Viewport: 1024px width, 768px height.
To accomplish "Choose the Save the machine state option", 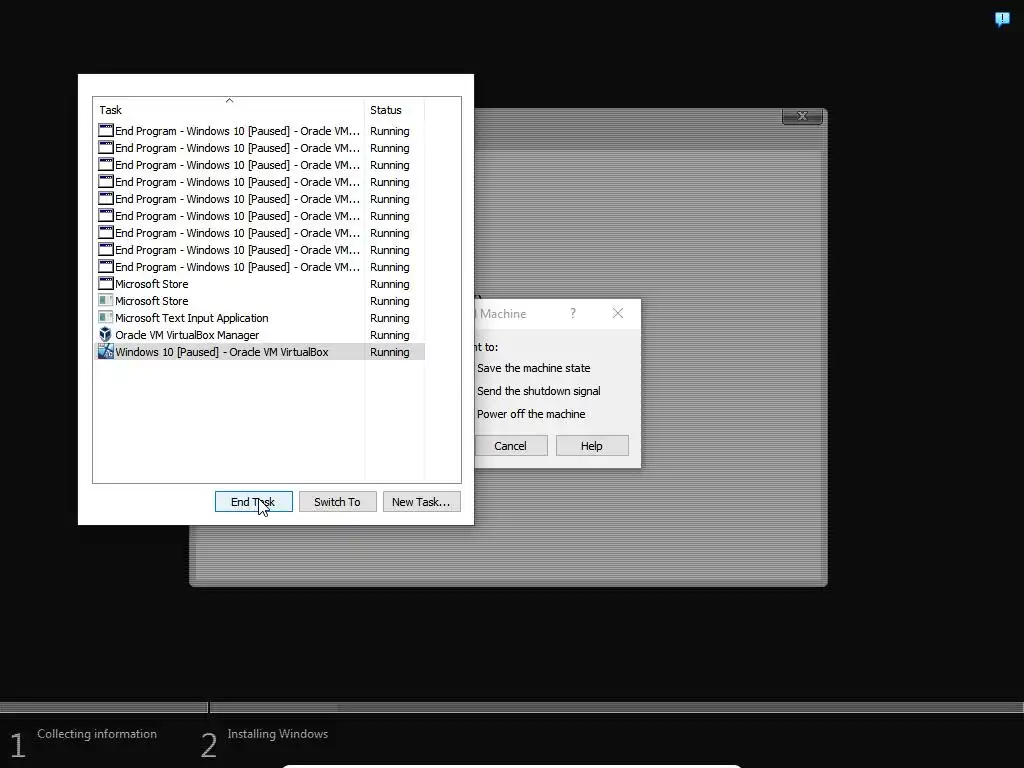I will tap(534, 368).
